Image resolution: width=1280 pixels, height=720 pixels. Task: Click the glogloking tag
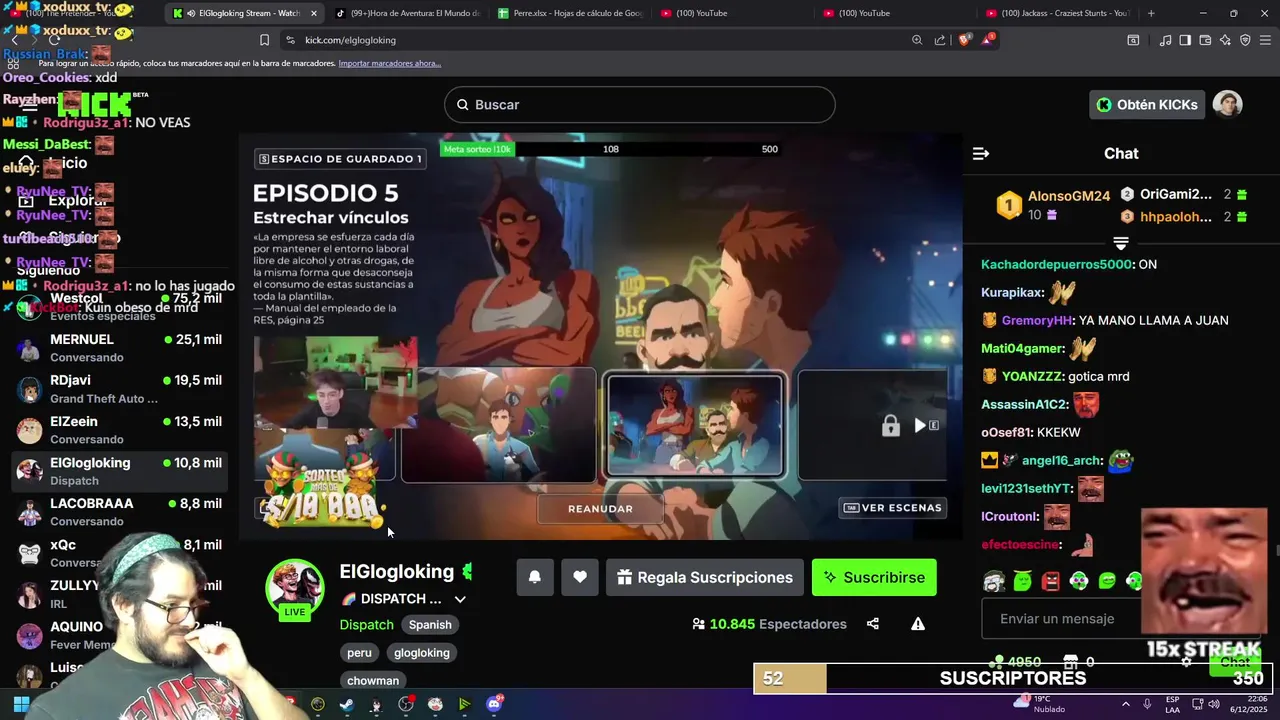422,653
